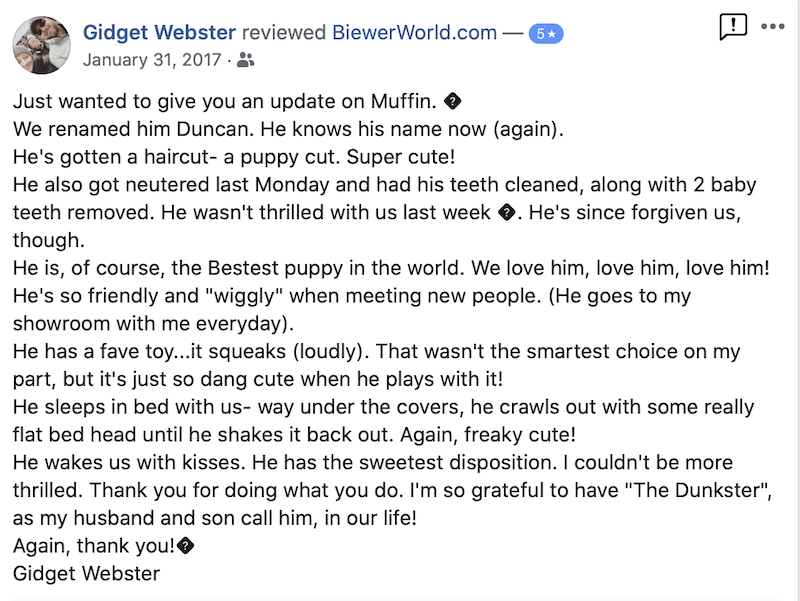Click the emoji symbol after "Muffin."

(x=452, y=103)
